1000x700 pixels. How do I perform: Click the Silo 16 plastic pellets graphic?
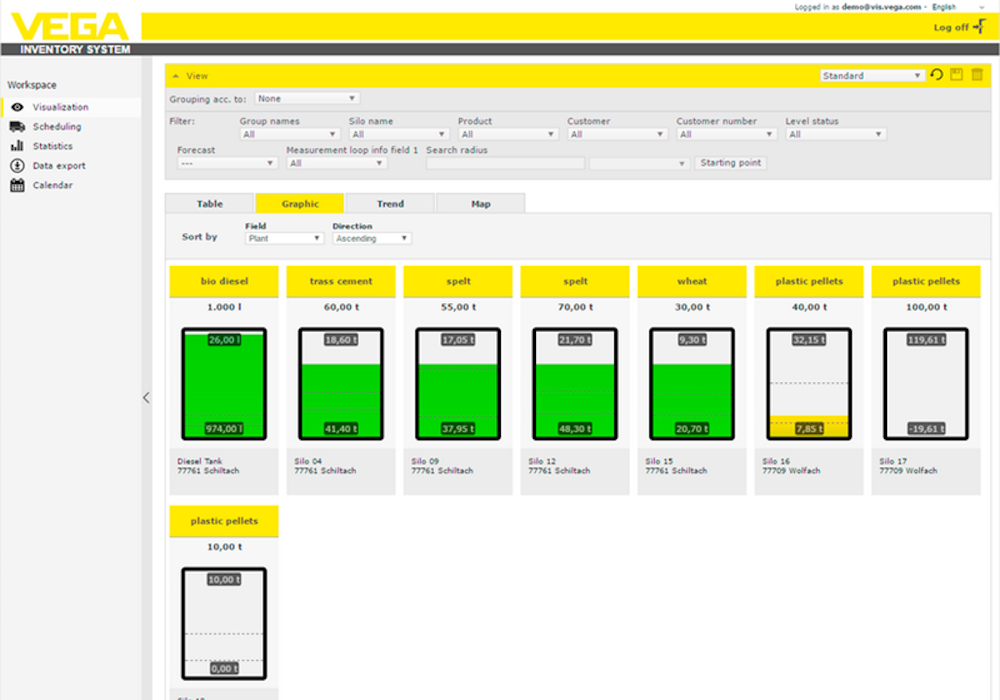coord(809,384)
